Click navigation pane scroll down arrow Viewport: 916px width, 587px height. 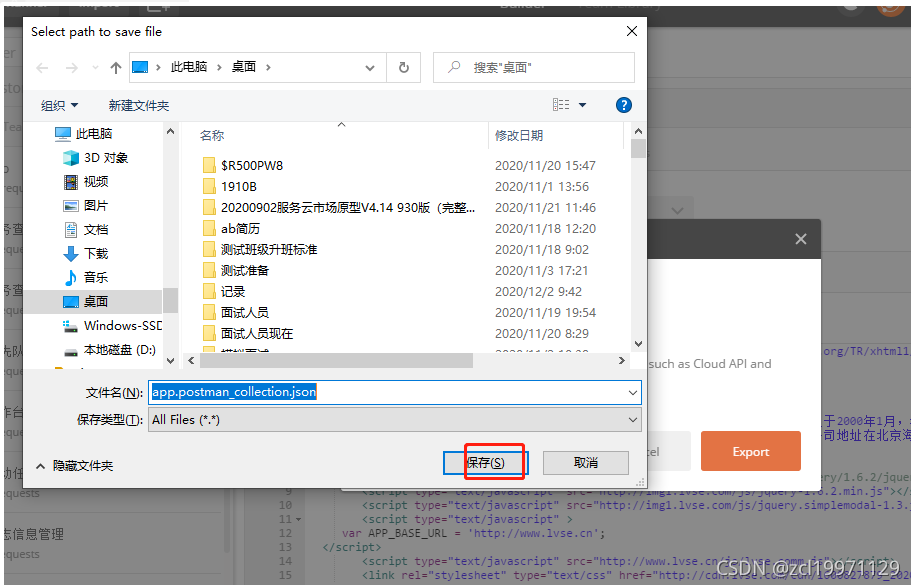[x=170, y=360]
